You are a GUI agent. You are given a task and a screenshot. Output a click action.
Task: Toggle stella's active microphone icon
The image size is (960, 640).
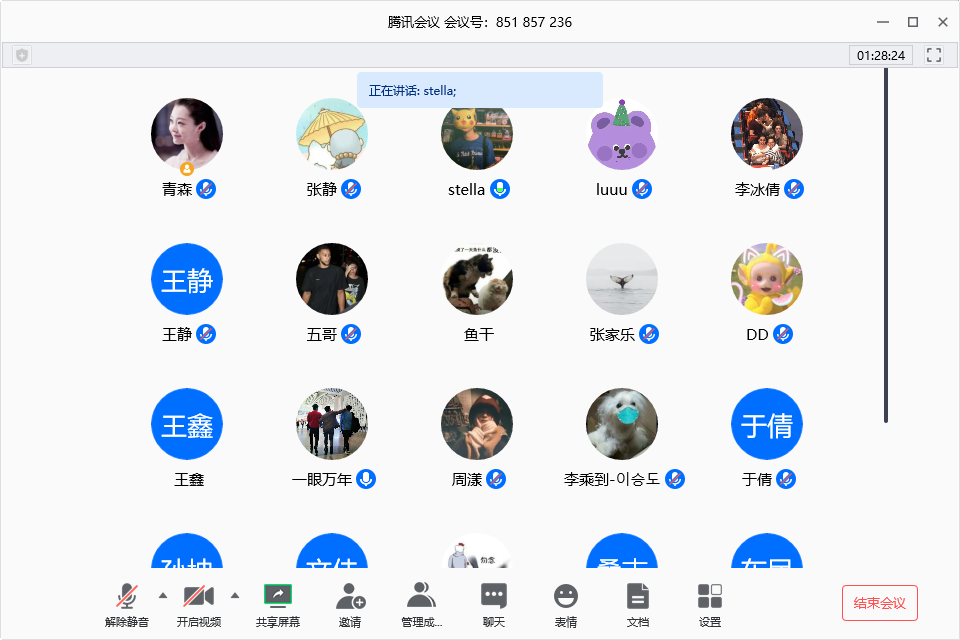tap(500, 189)
